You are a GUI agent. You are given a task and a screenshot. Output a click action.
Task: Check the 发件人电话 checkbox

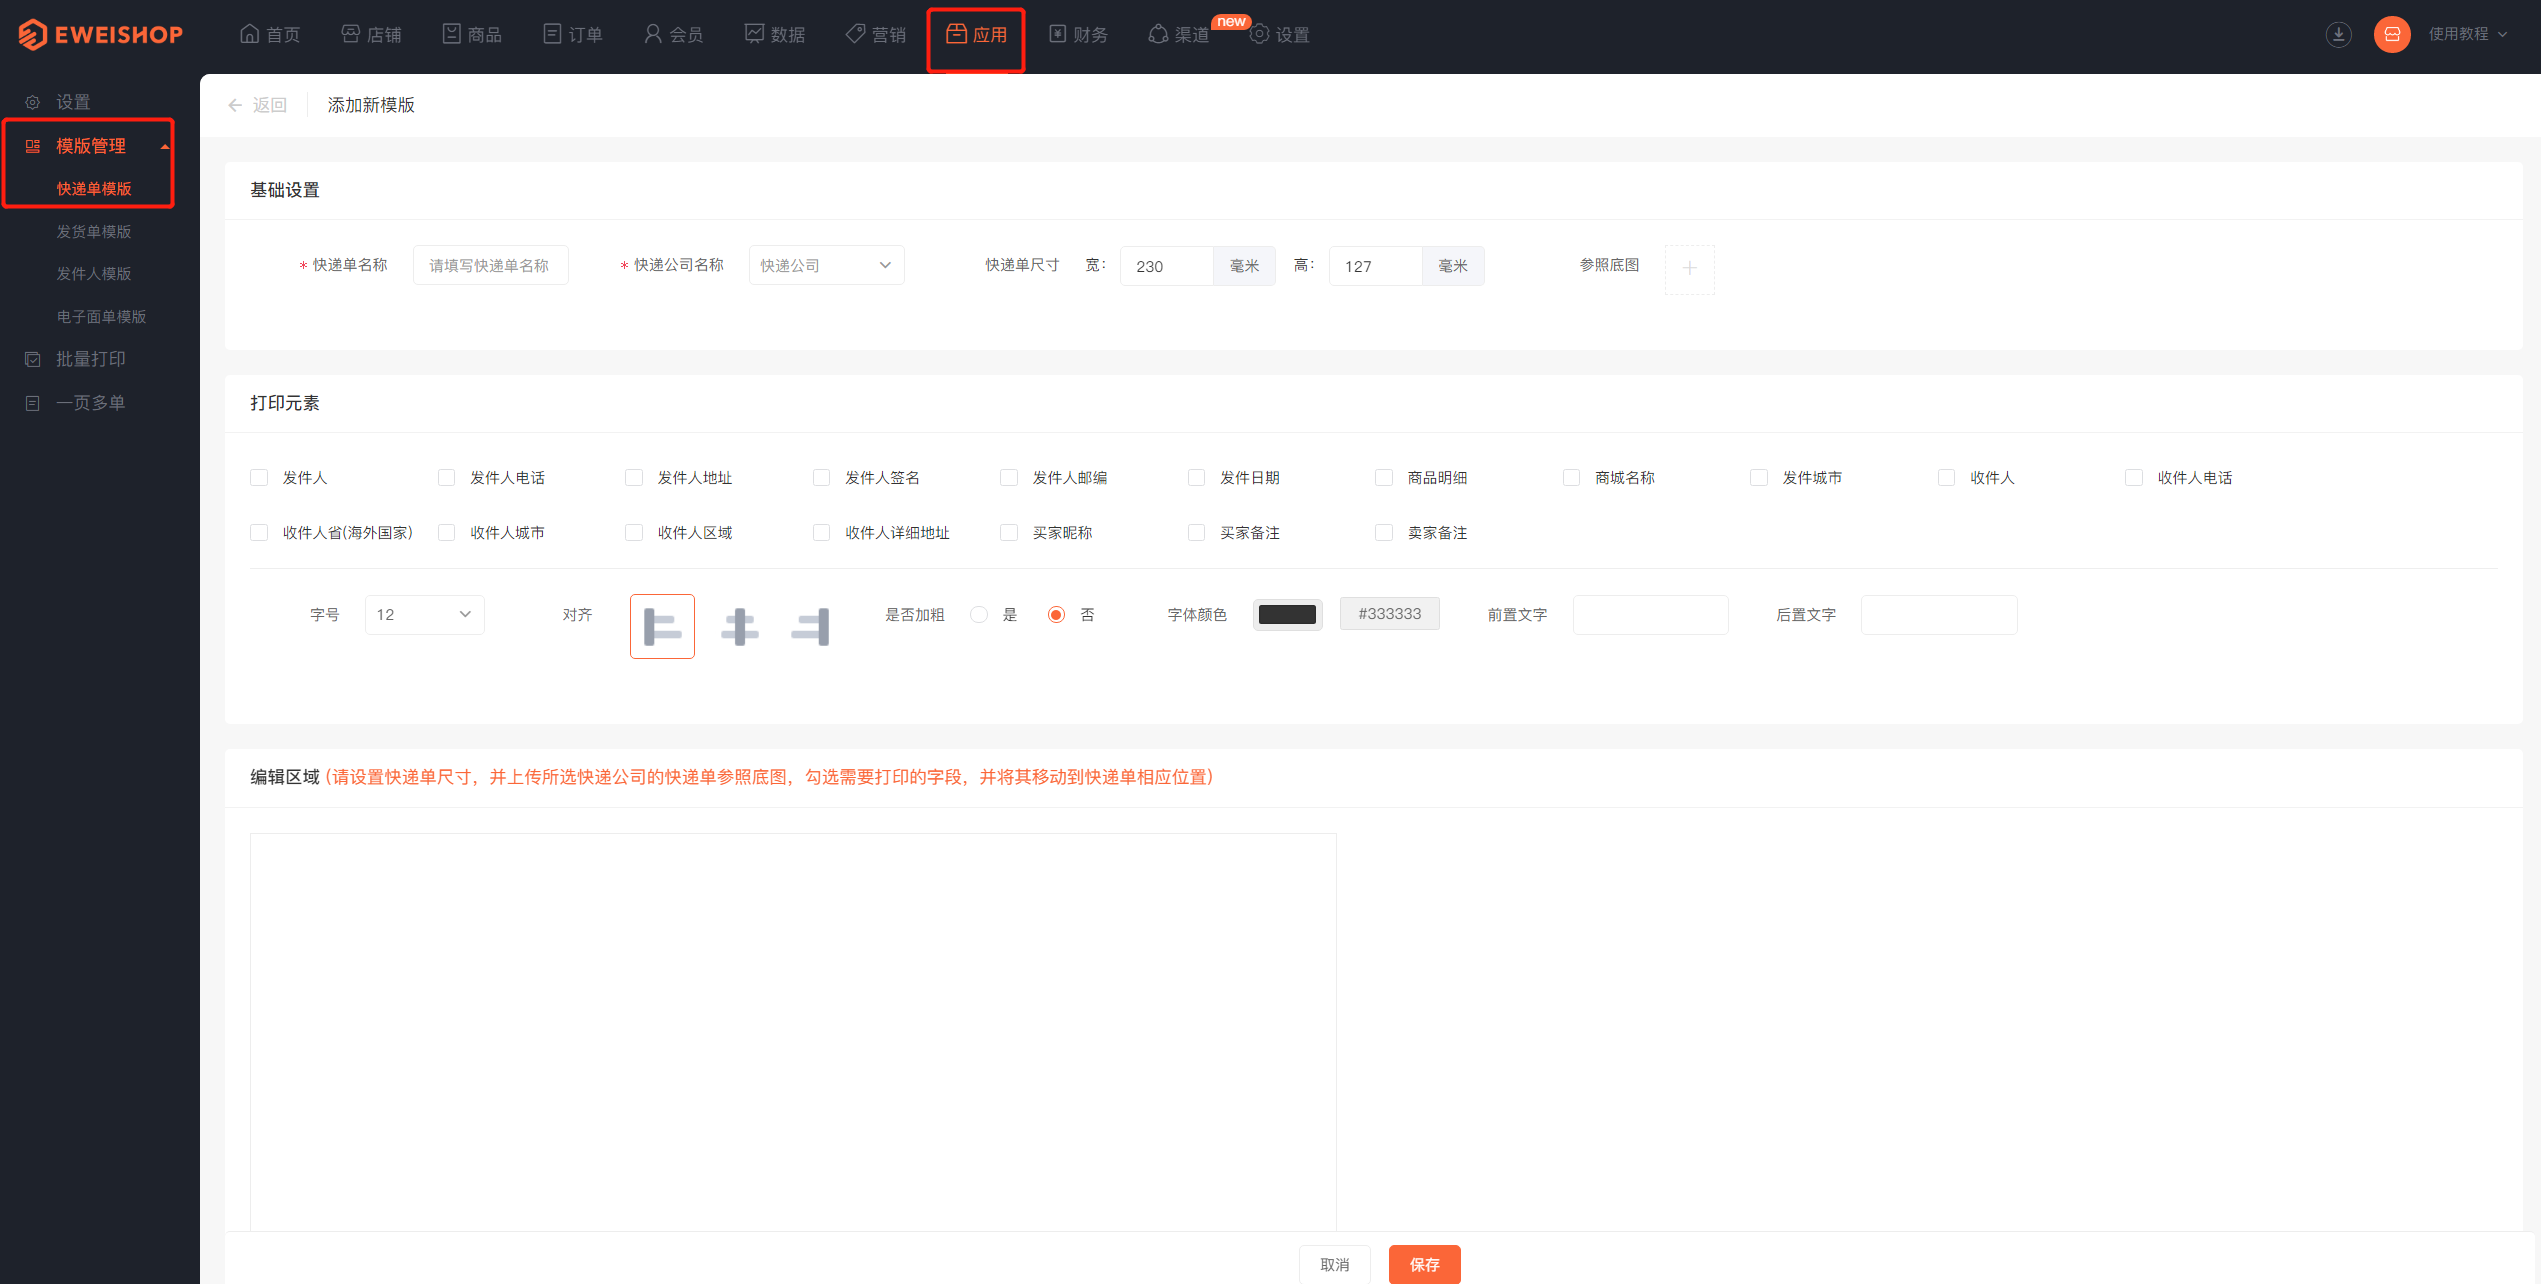click(x=446, y=477)
